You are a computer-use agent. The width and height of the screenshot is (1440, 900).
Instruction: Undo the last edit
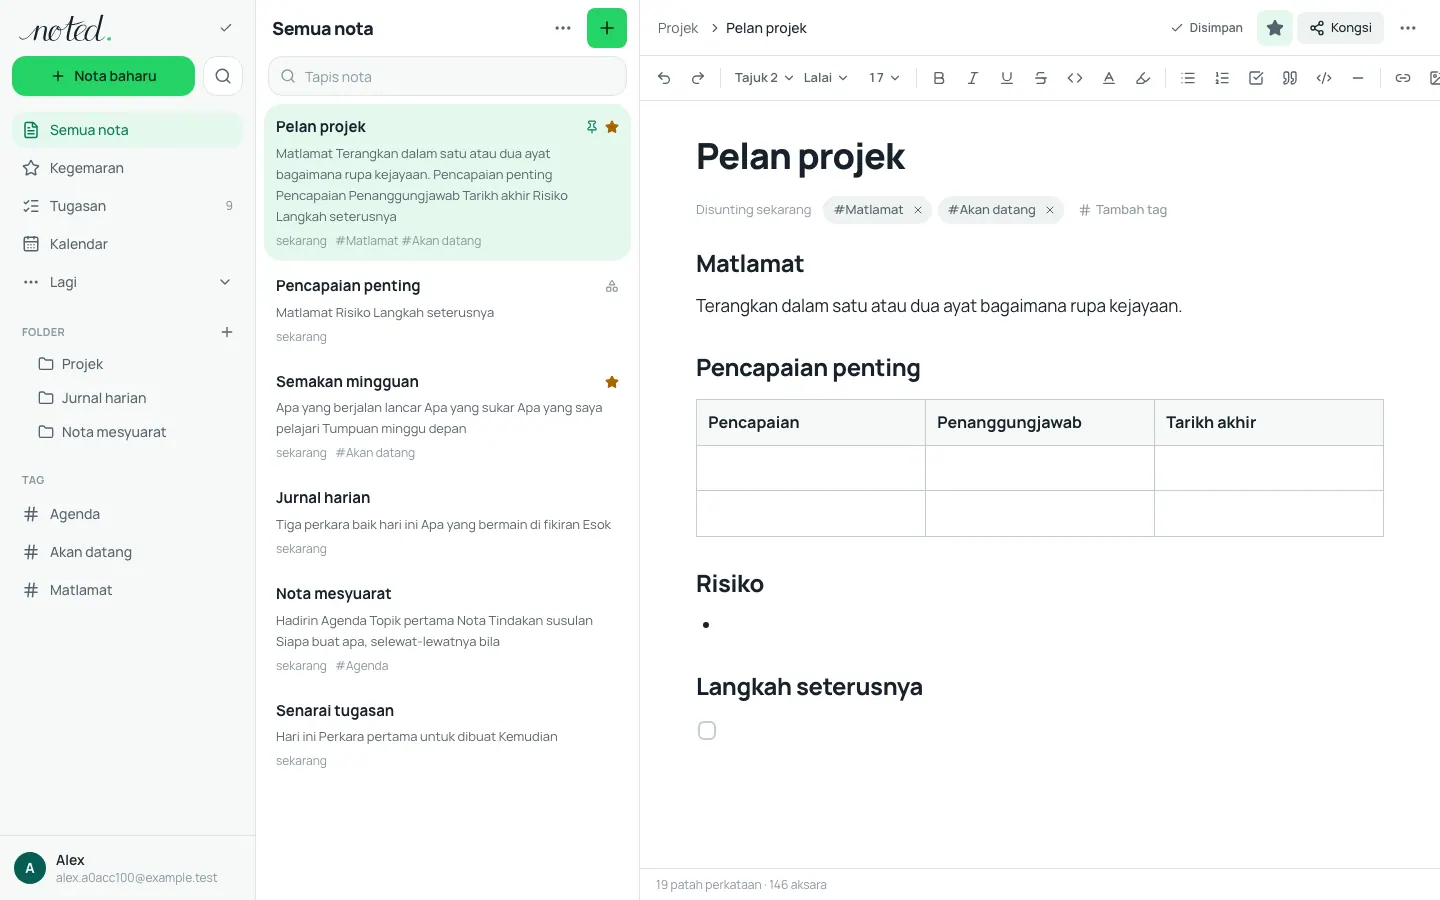coord(664,78)
